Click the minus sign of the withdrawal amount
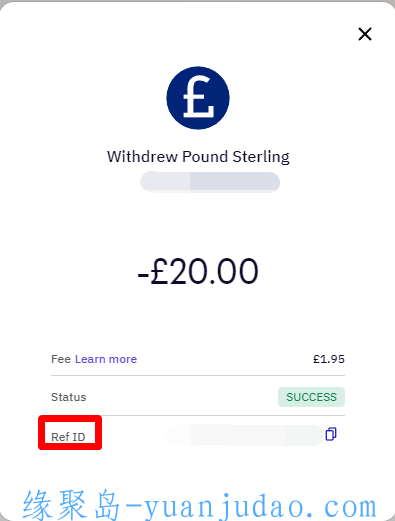 [x=143, y=276]
